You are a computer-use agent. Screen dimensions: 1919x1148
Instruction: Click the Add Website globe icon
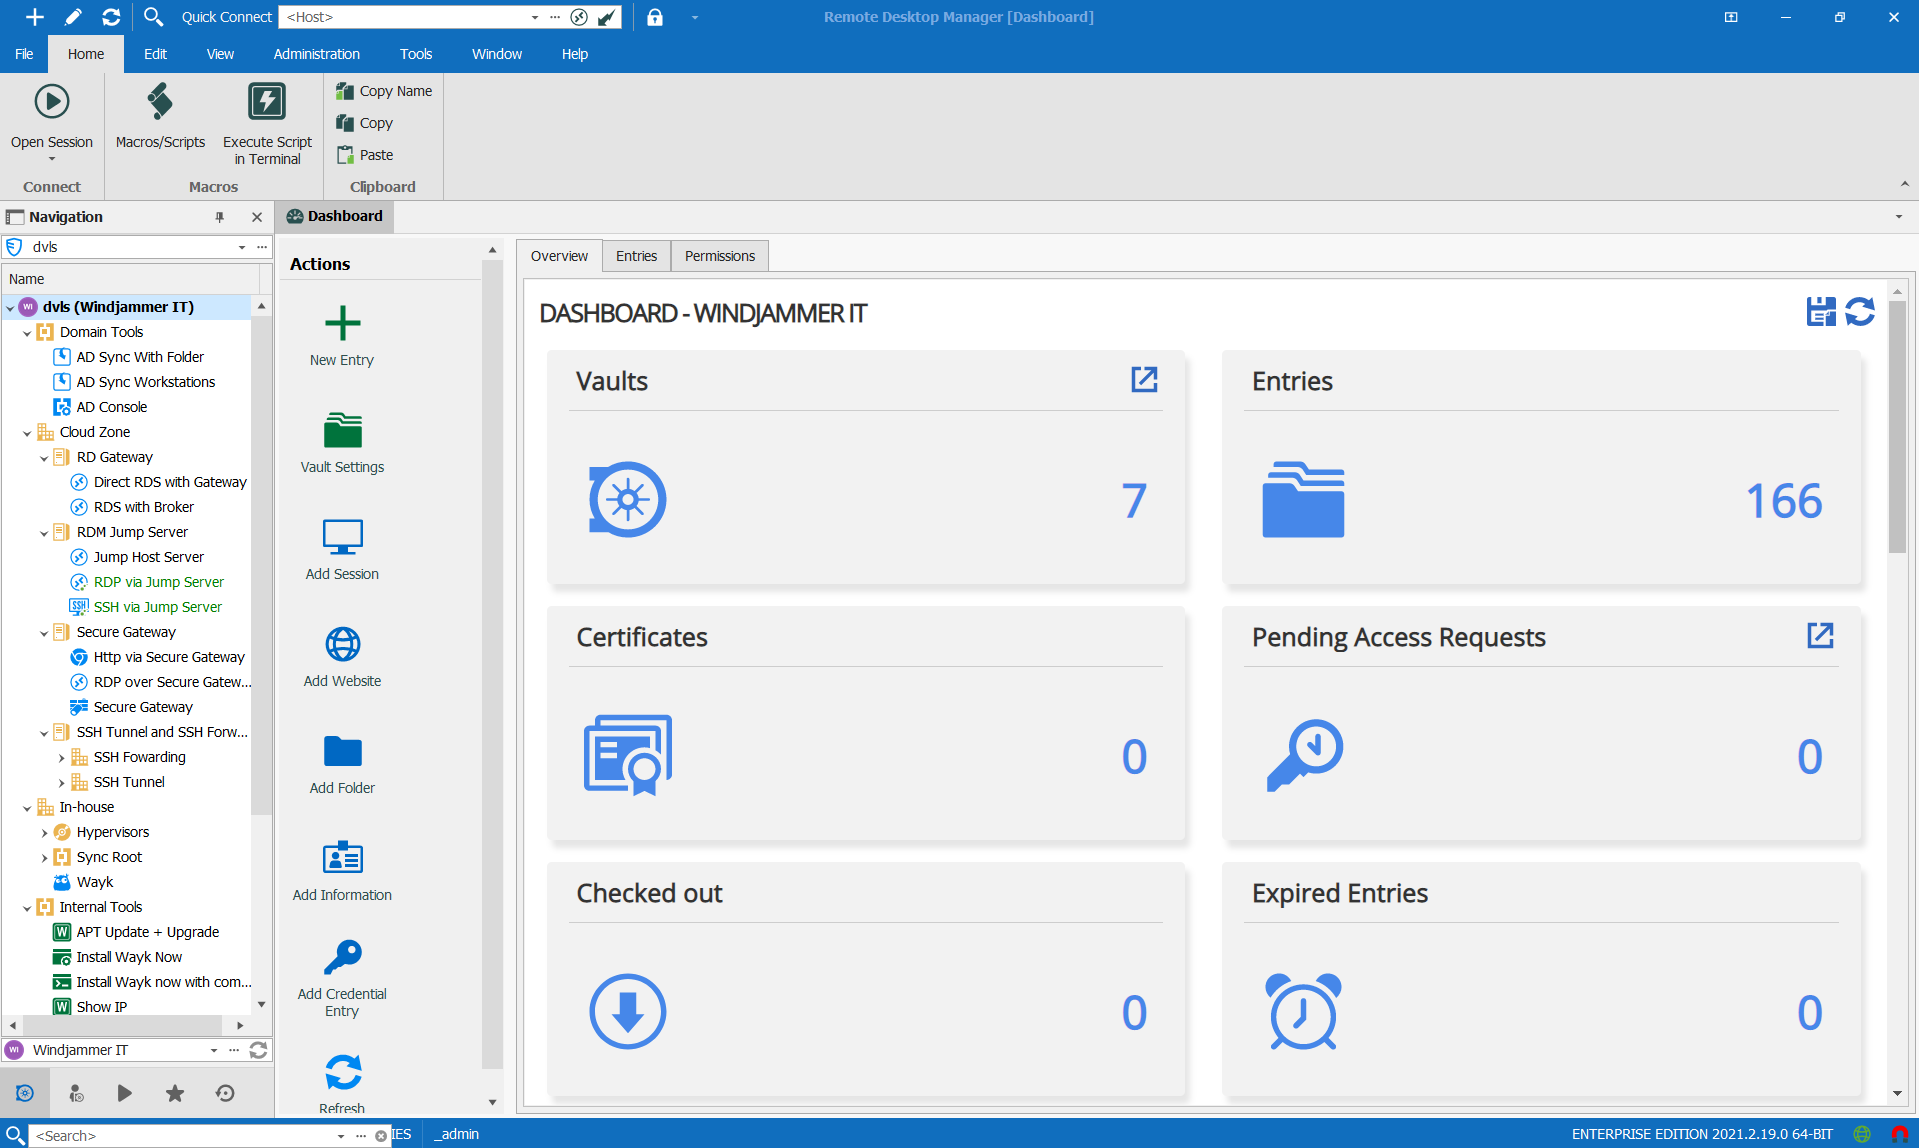pos(342,644)
